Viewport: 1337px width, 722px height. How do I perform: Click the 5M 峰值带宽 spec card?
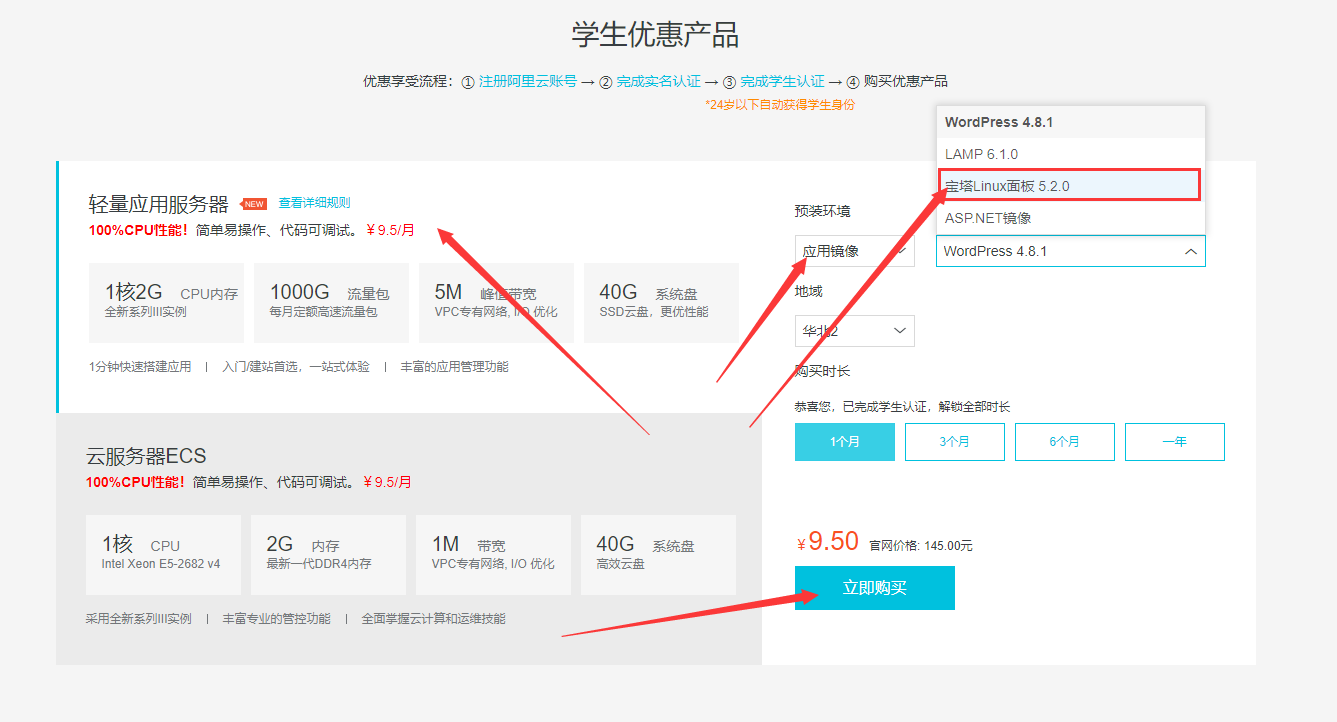(x=496, y=303)
